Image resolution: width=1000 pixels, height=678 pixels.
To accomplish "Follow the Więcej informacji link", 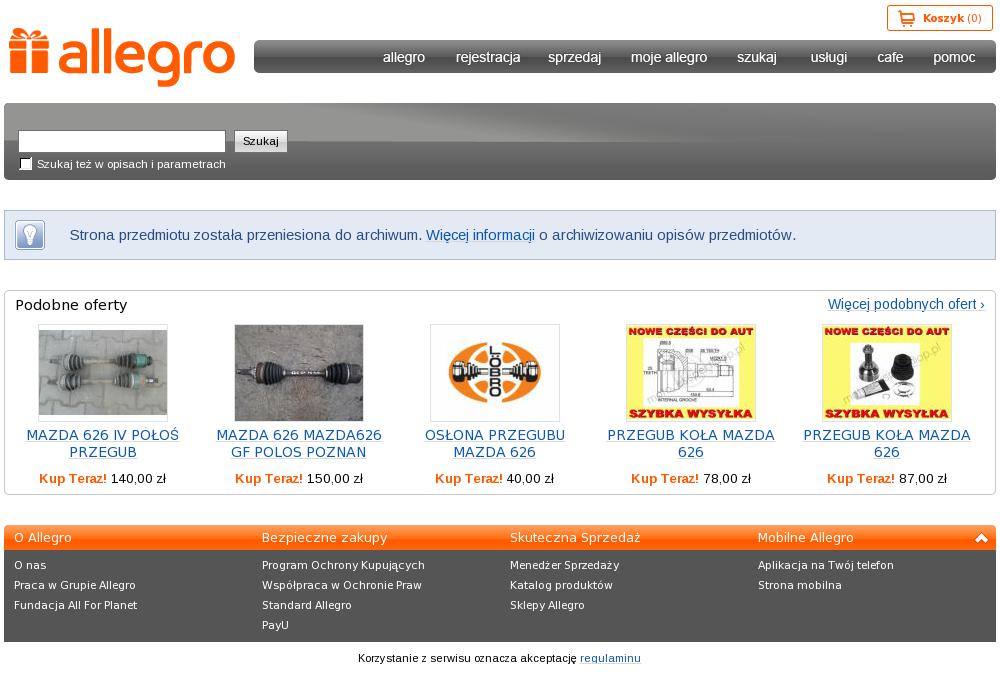I will (480, 235).
